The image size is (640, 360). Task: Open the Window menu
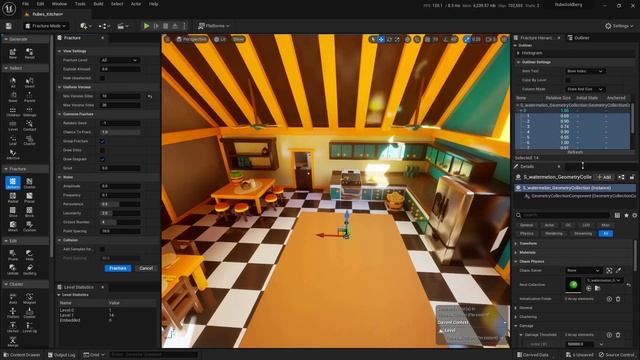59,4
